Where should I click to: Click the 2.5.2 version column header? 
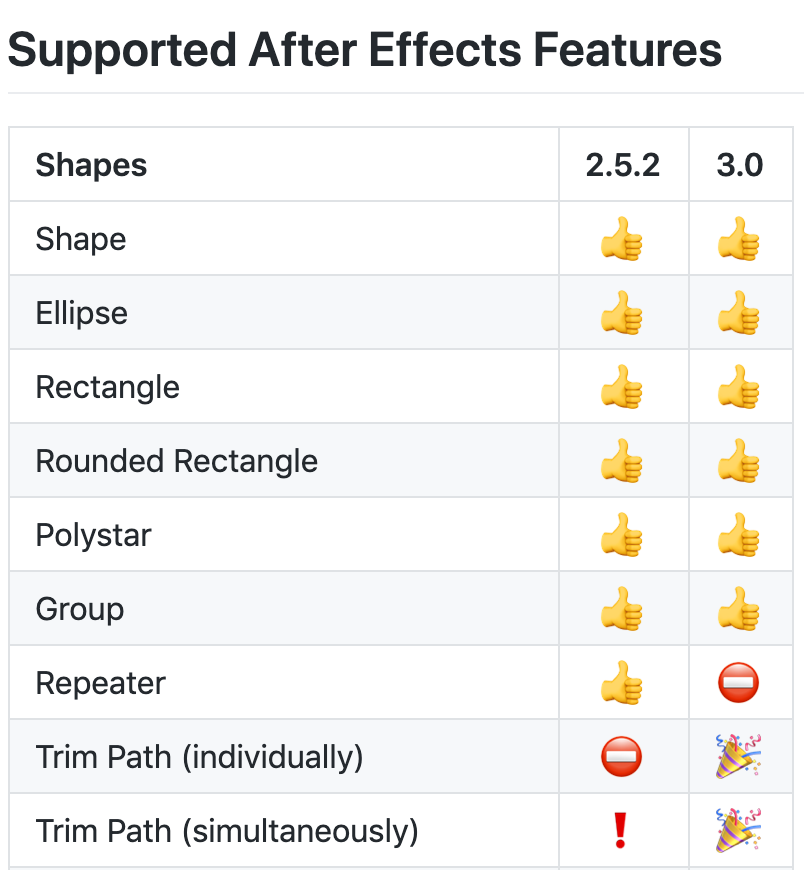click(623, 165)
